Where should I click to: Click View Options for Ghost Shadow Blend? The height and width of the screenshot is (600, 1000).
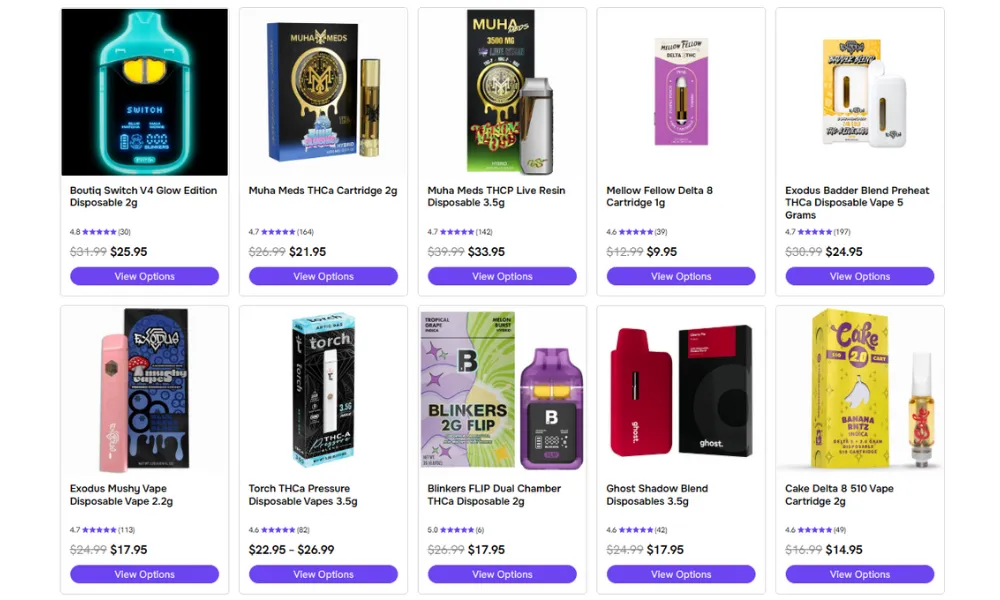tap(681, 574)
